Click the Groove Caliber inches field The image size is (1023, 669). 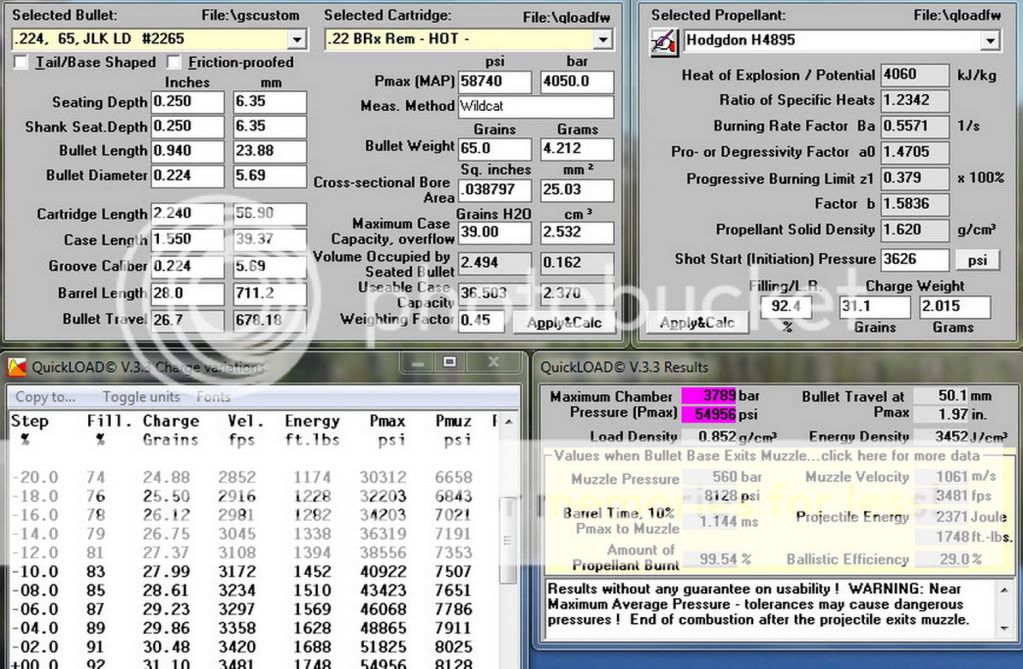(187, 267)
